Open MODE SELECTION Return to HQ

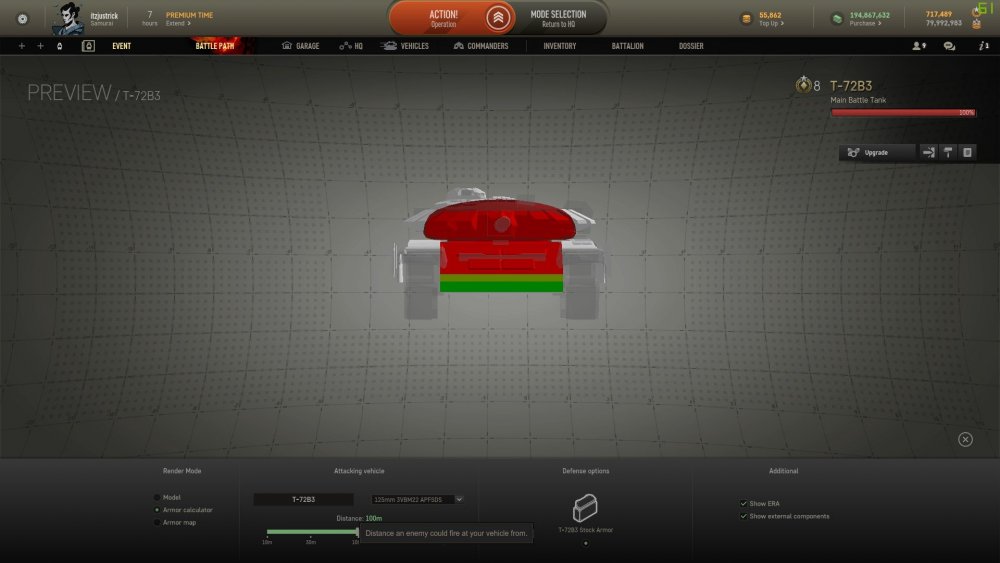click(x=558, y=18)
